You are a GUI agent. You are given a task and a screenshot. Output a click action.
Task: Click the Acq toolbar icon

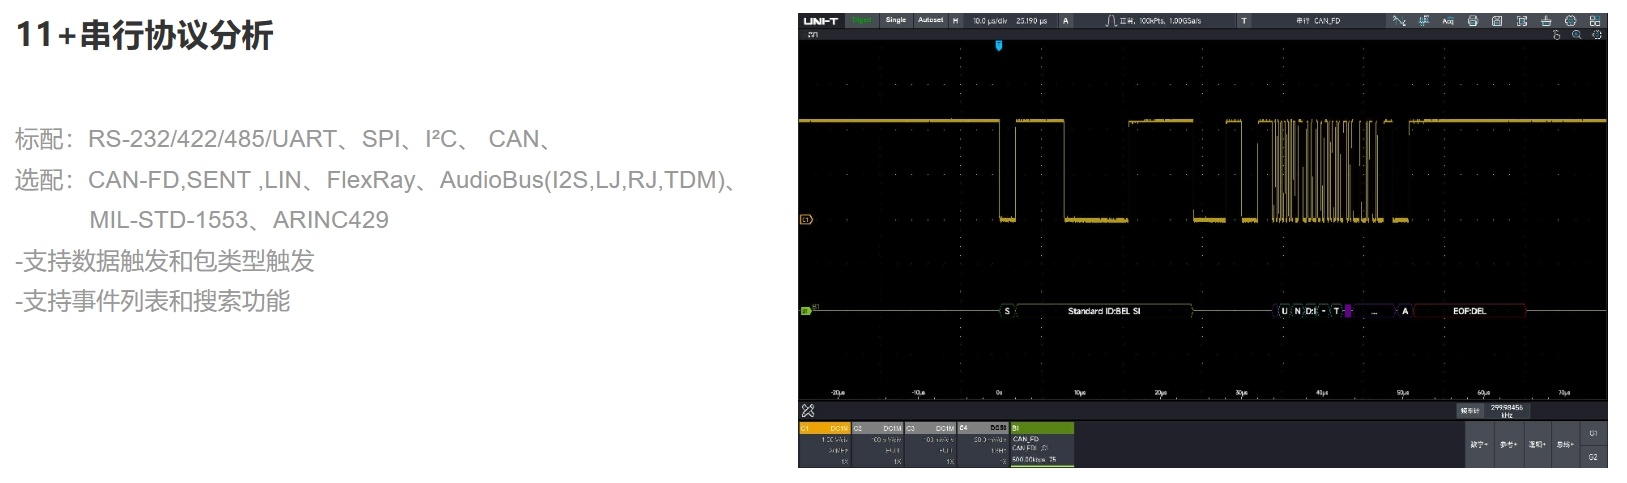(1448, 20)
